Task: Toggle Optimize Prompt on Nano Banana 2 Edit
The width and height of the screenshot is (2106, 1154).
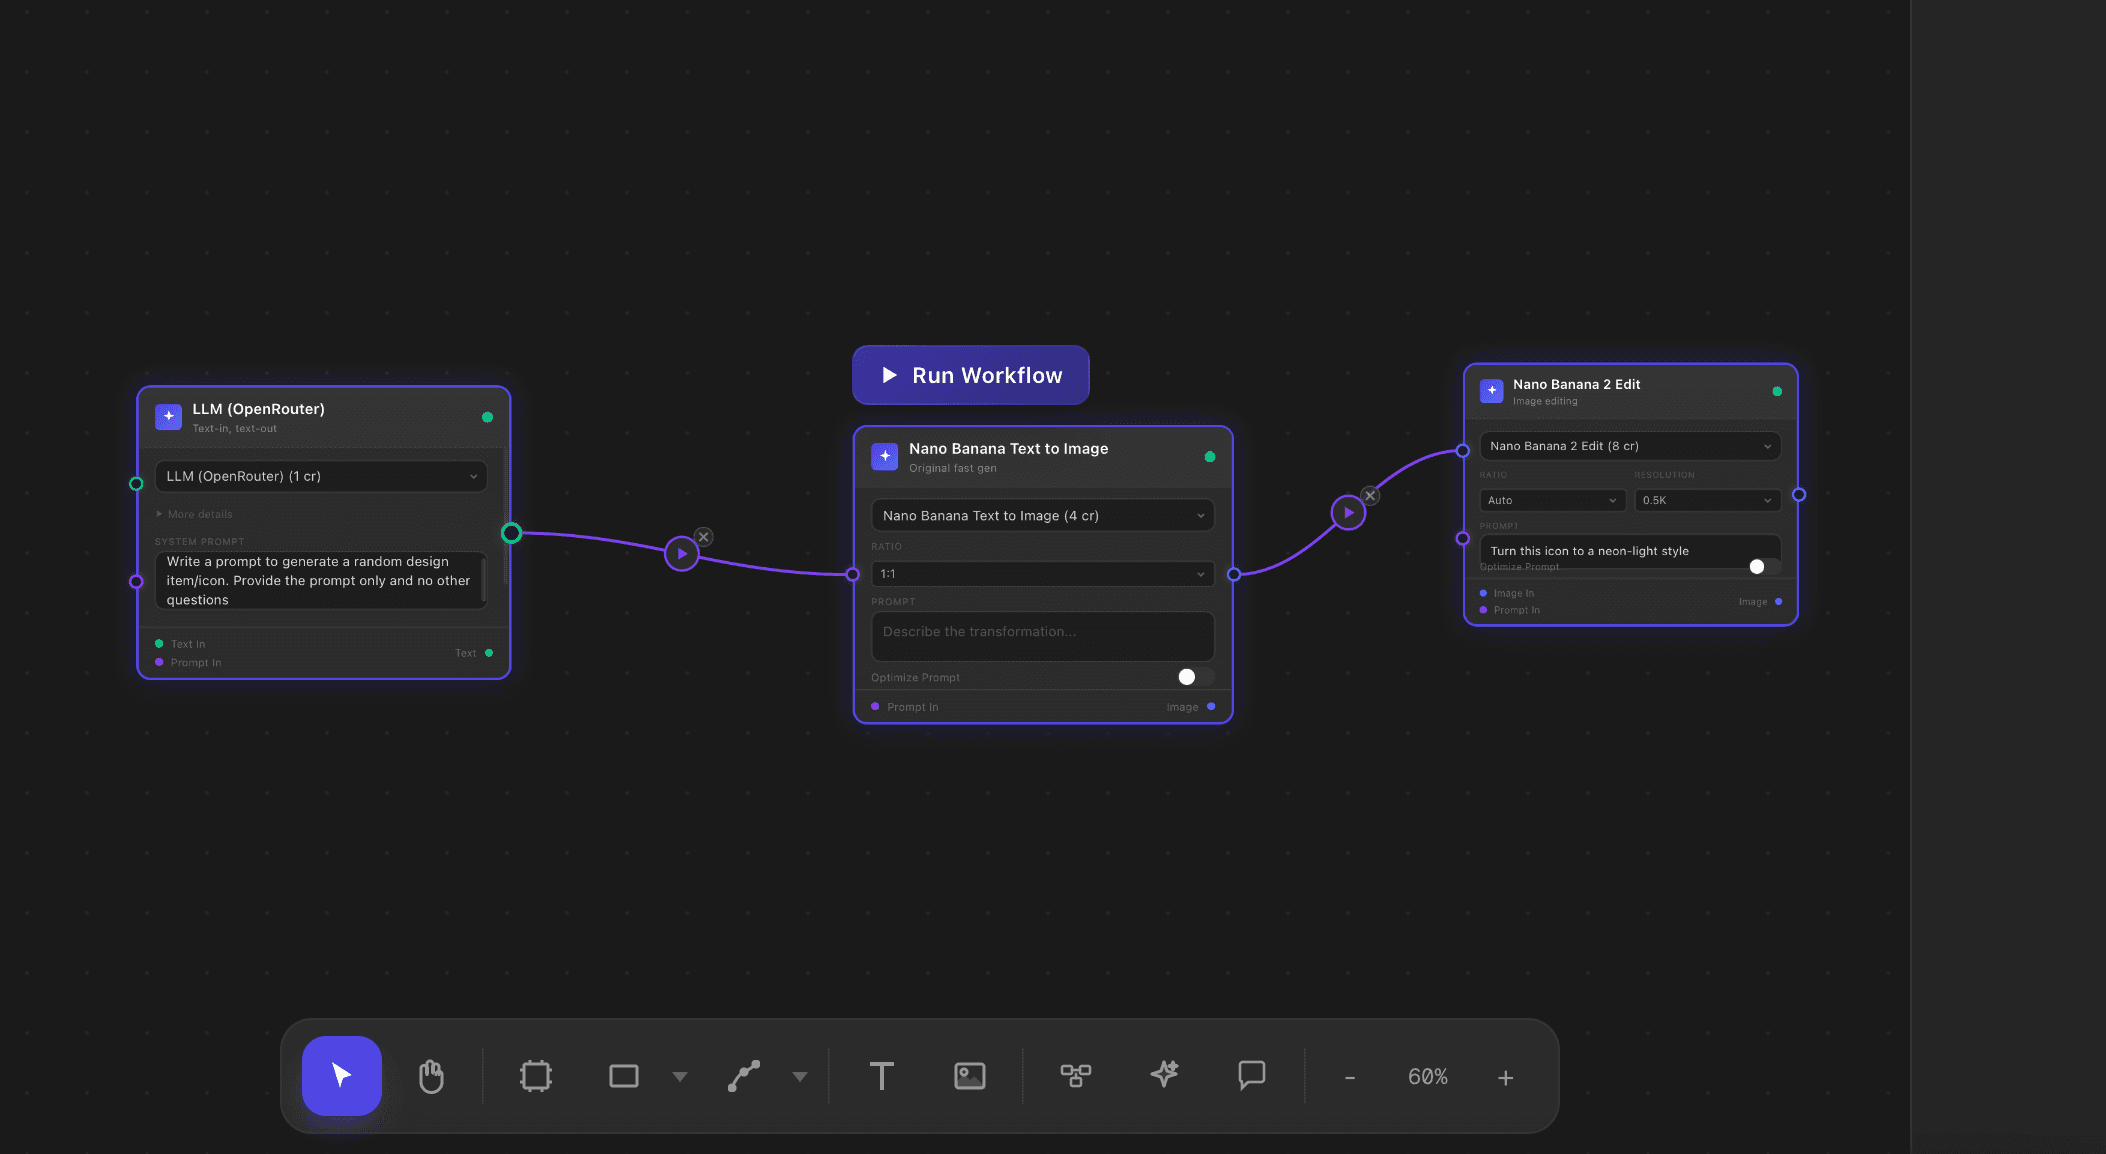Action: click(1757, 566)
